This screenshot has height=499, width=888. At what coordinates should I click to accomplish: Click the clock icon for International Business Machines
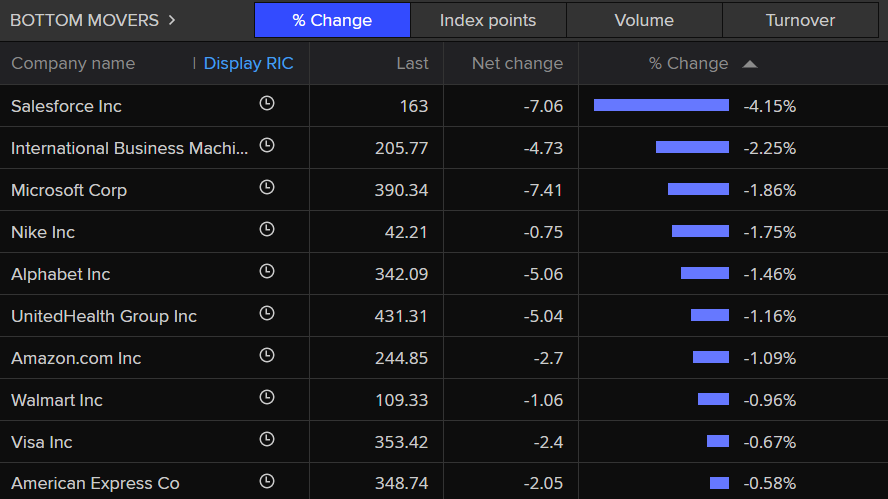pyautogui.click(x=267, y=146)
